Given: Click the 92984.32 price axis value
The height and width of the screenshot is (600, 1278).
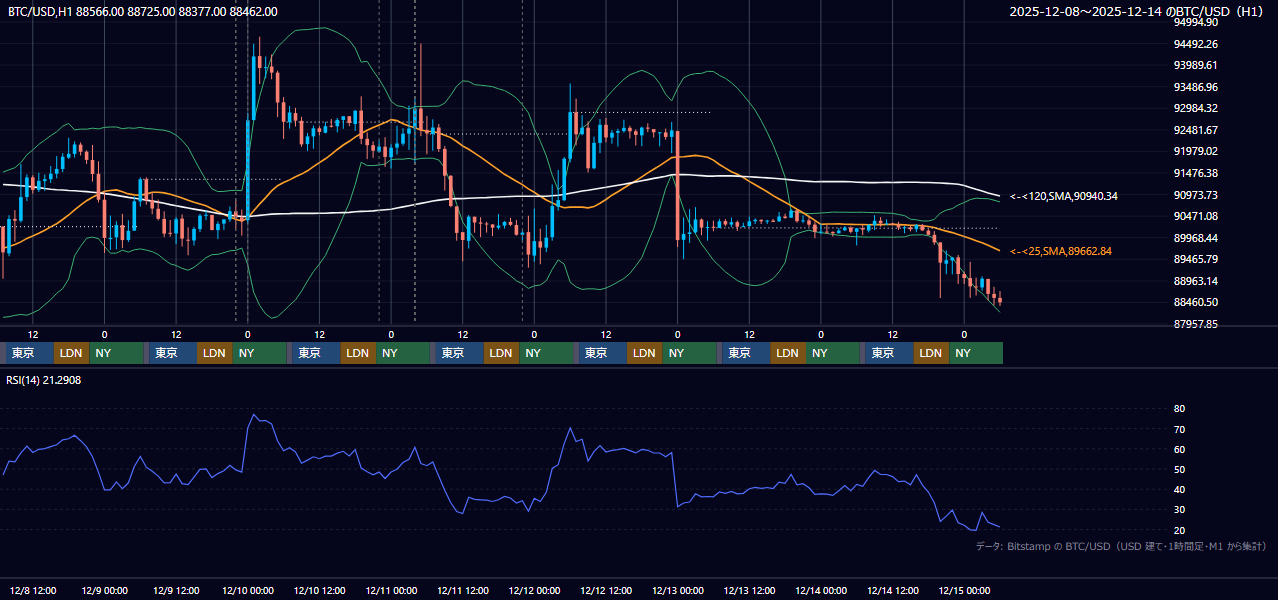Looking at the screenshot, I should point(1196,108).
